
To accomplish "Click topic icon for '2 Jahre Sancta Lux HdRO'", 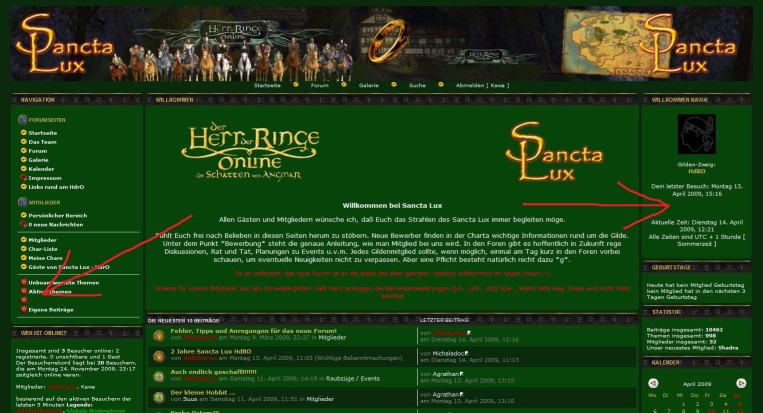I will pos(159,354).
